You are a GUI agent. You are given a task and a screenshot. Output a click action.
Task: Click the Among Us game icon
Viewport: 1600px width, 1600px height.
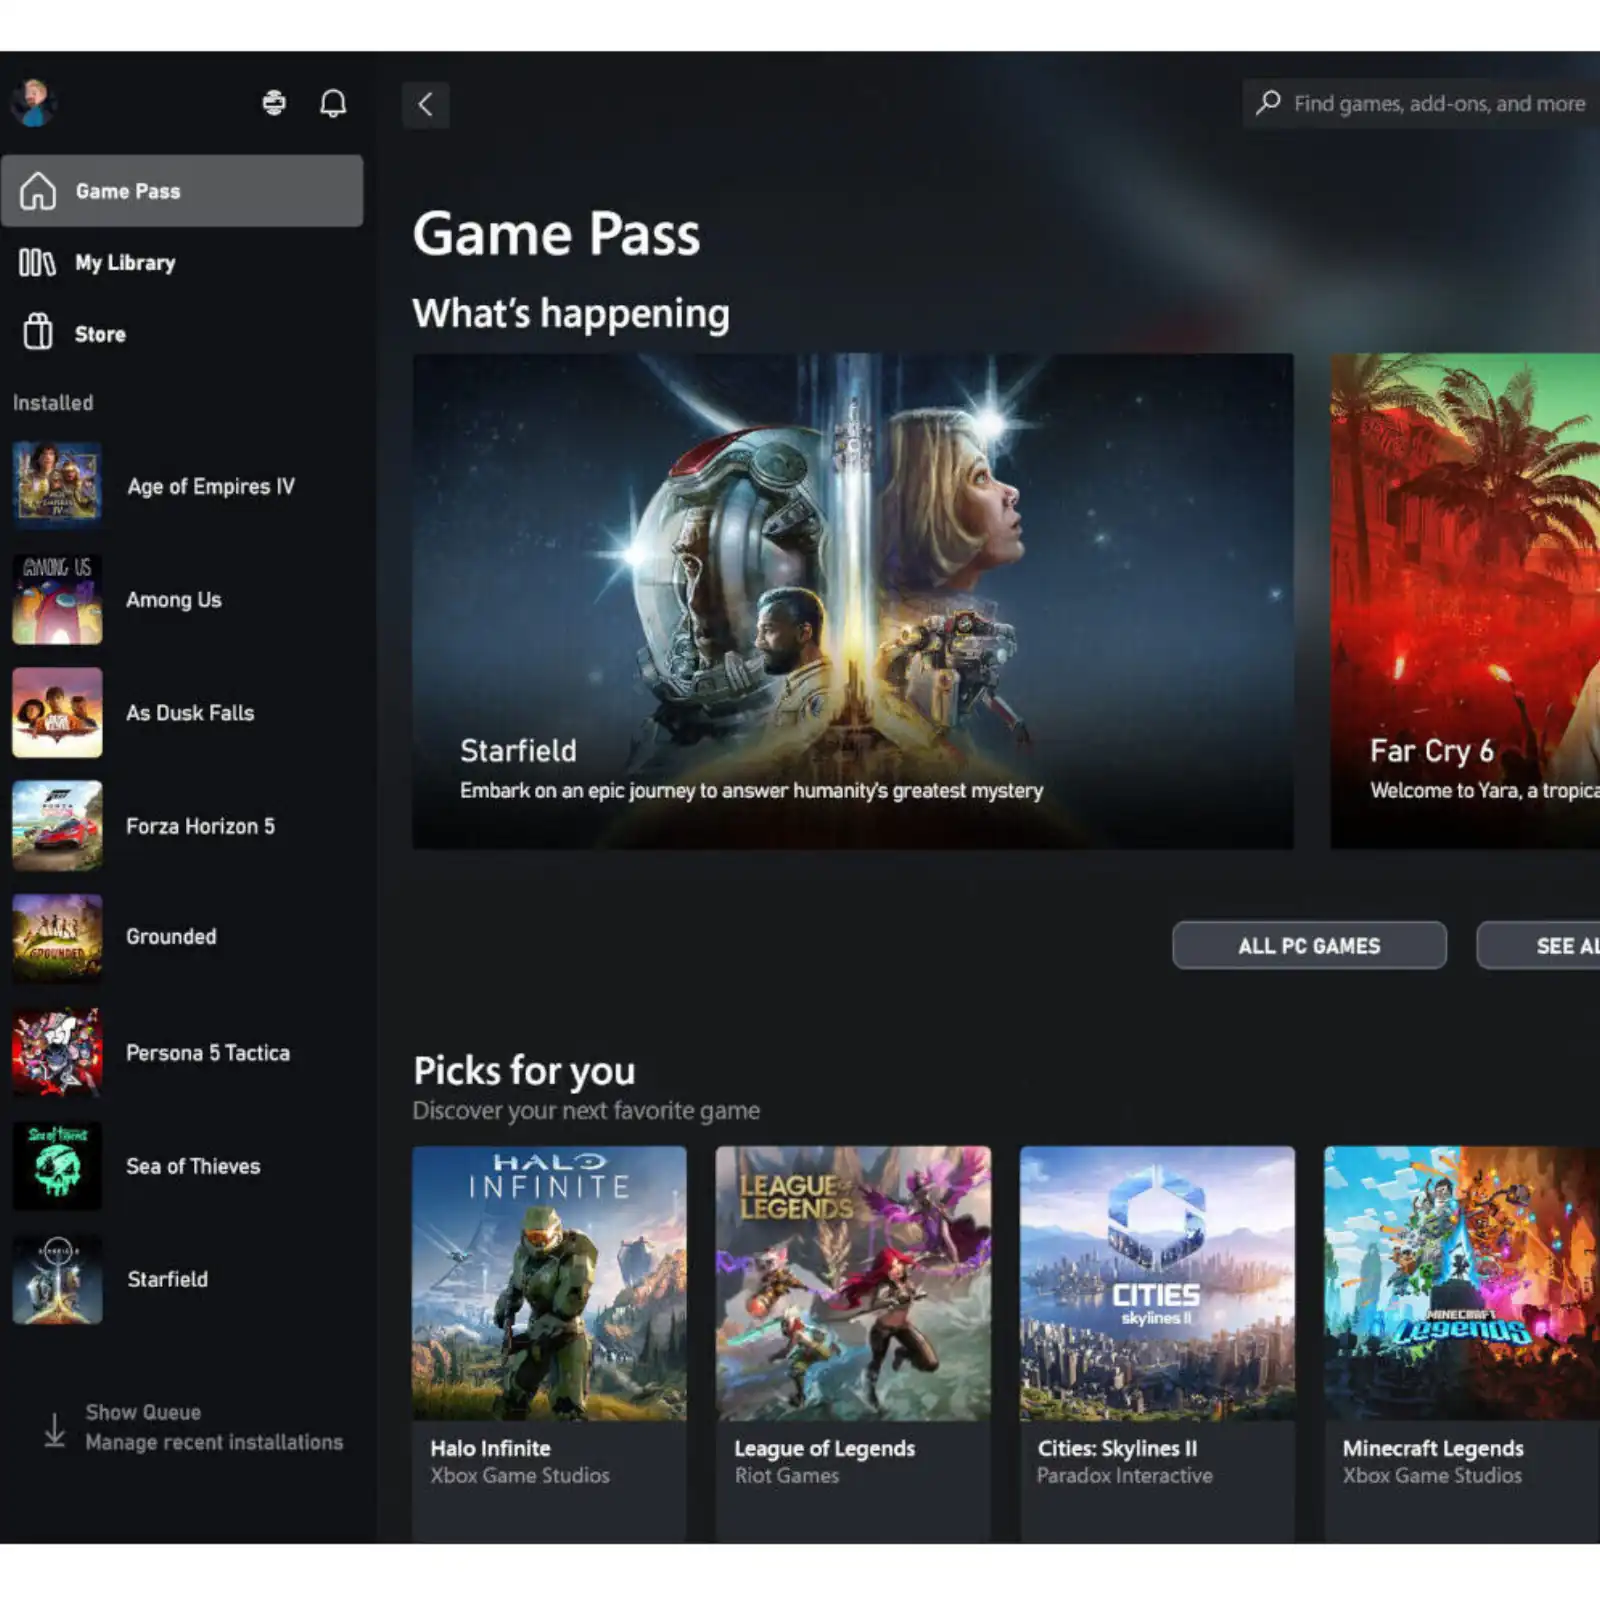(57, 600)
